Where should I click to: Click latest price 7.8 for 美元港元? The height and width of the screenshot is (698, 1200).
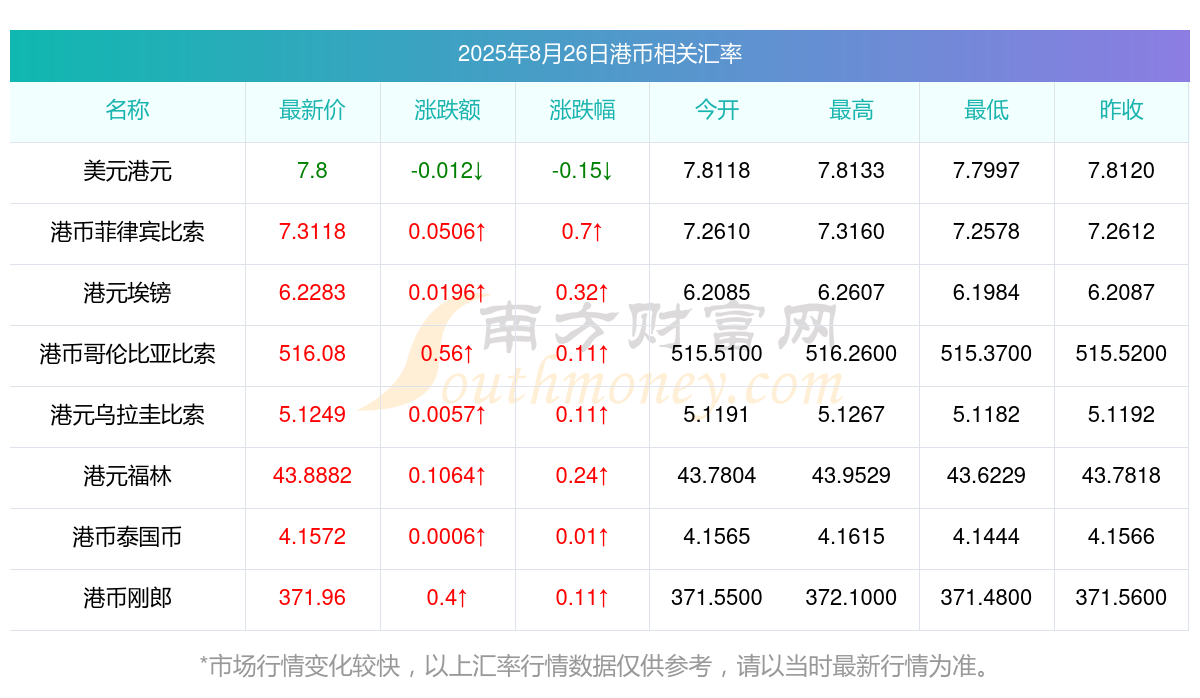click(313, 171)
